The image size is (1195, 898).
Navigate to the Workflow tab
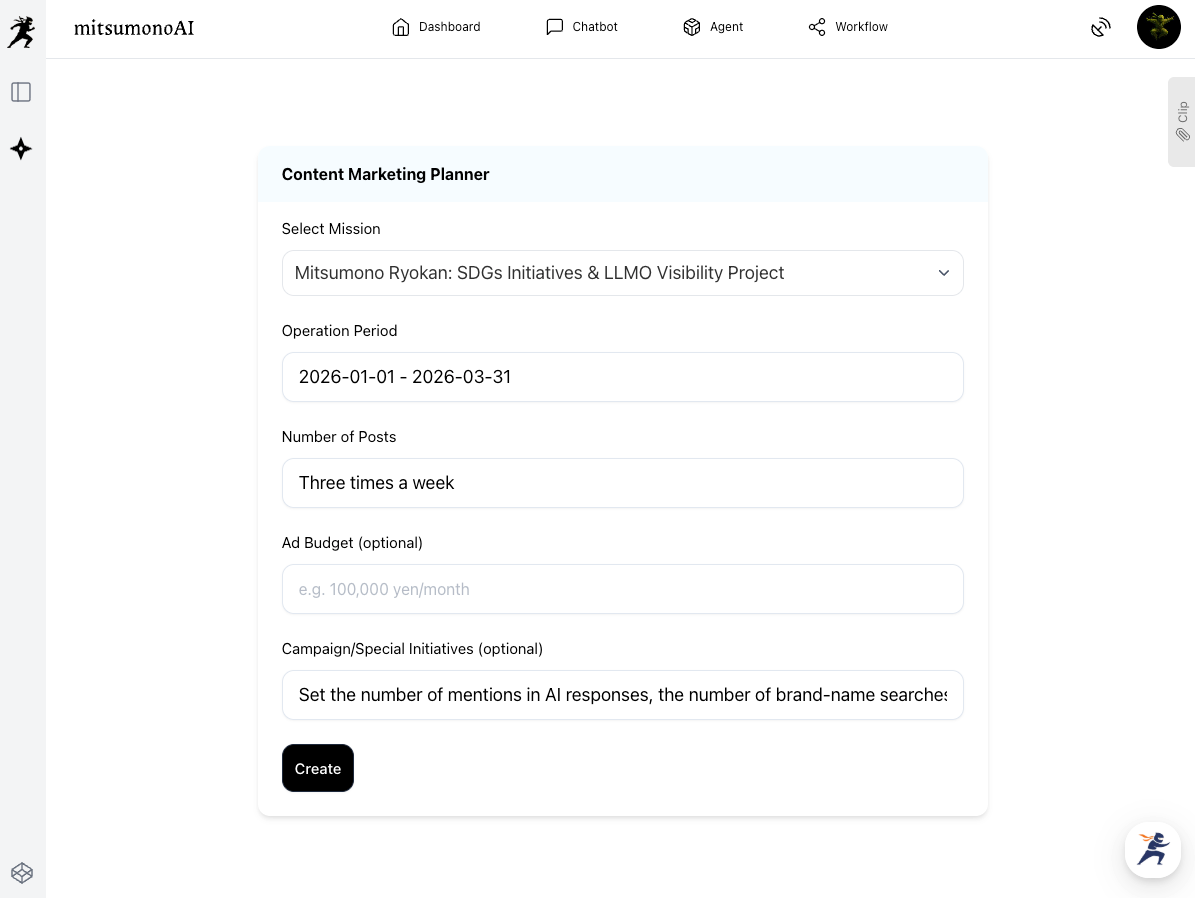(848, 27)
